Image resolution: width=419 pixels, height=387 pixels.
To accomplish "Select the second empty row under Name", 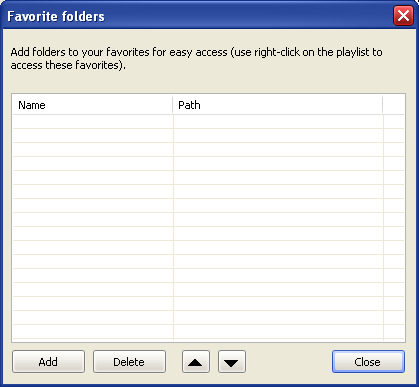I will pyautogui.click(x=93, y=136).
